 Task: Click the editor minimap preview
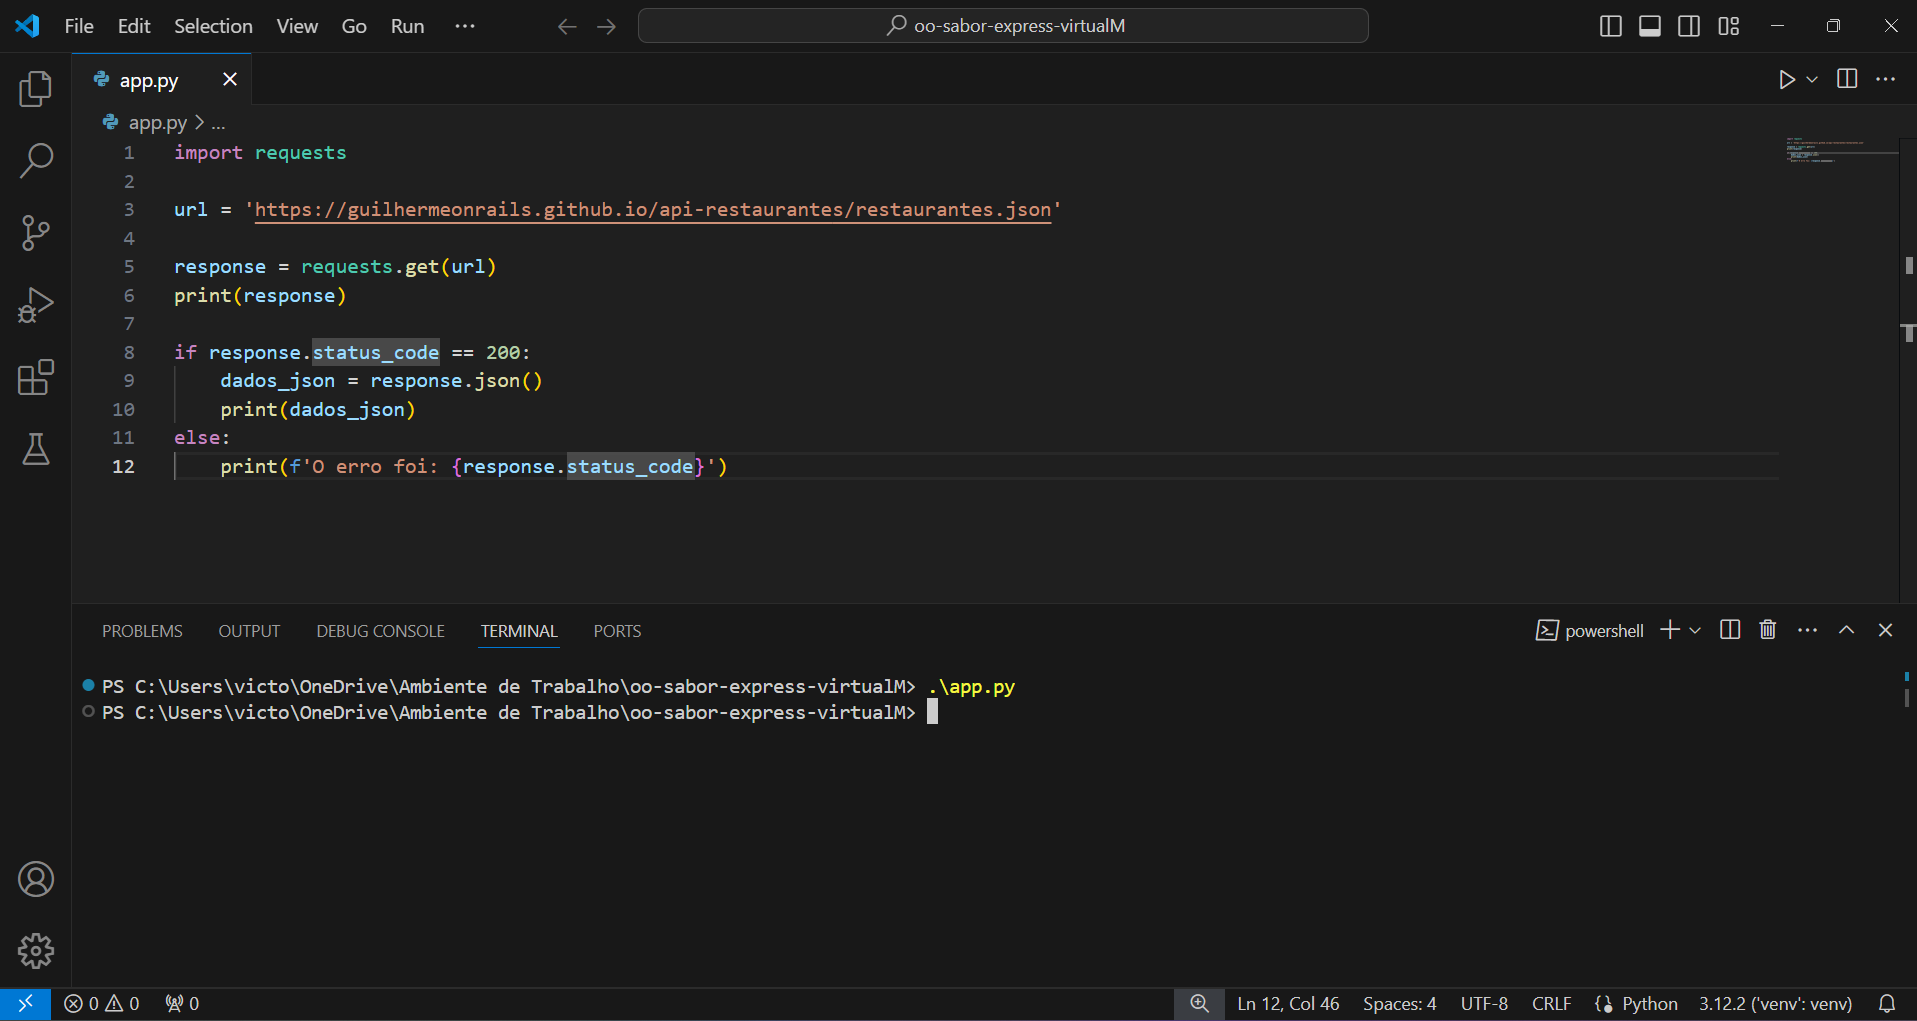[x=1841, y=151]
